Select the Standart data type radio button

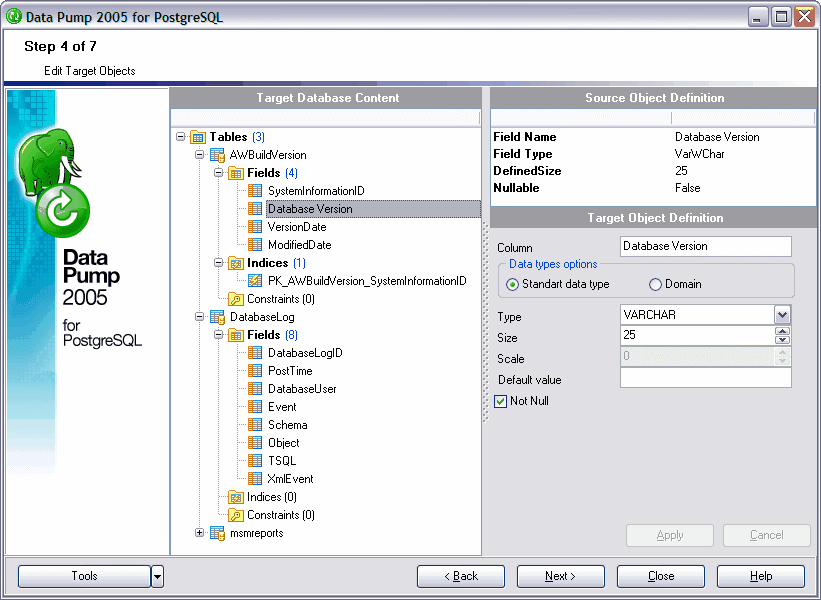(513, 284)
